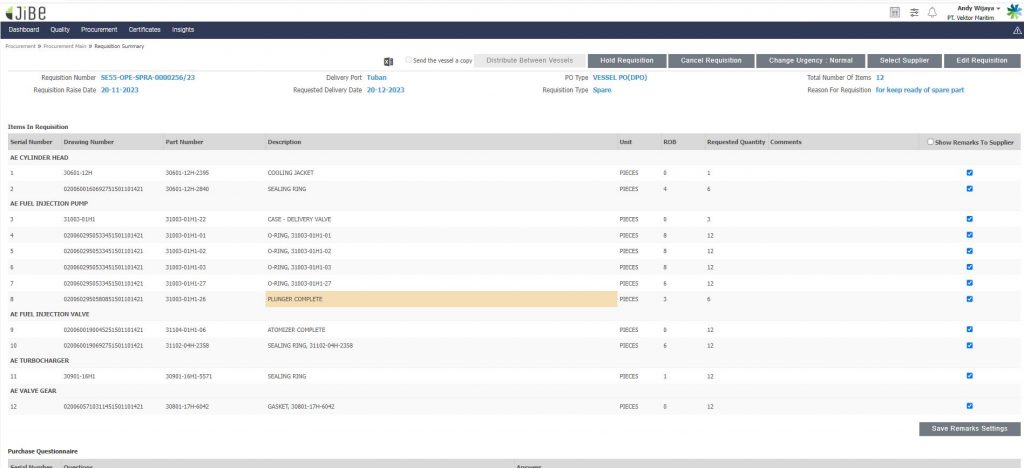Click the JiBe logo

[26, 11]
